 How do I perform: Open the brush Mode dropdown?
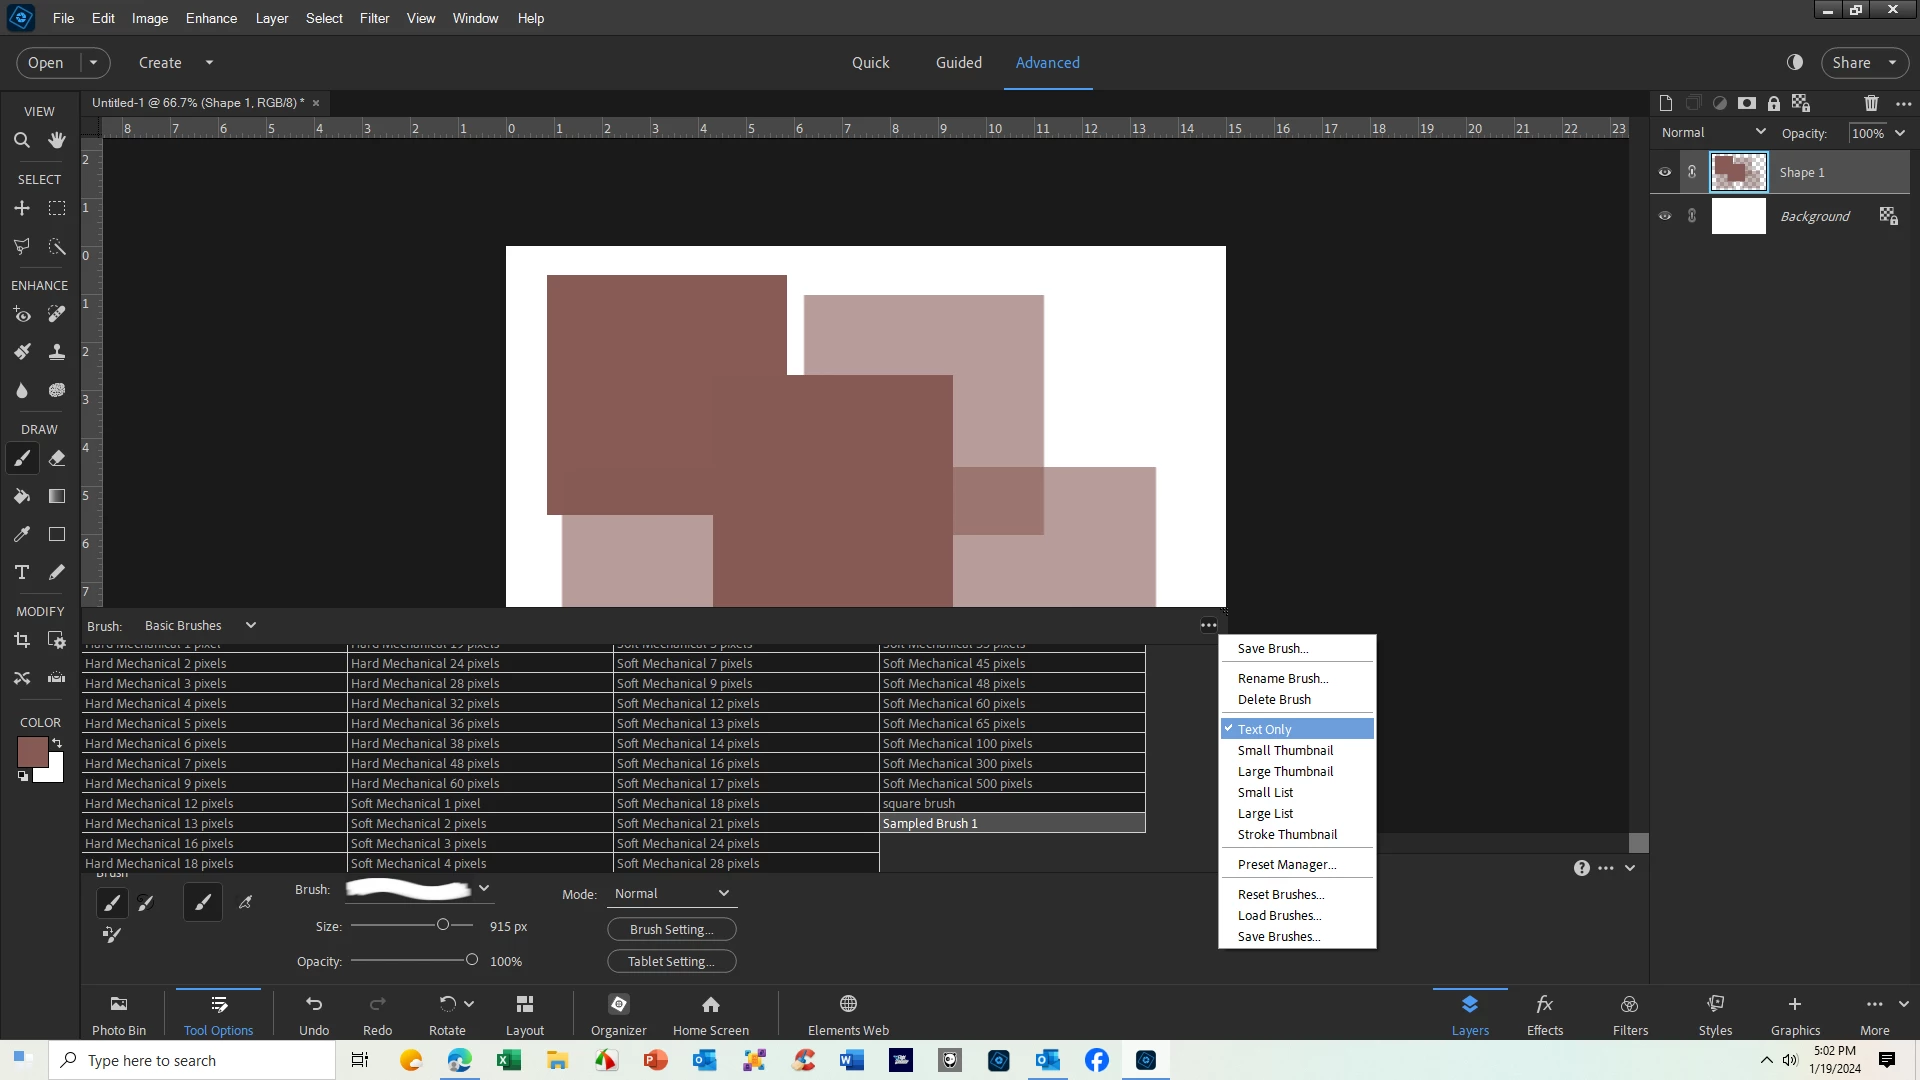pyautogui.click(x=672, y=894)
